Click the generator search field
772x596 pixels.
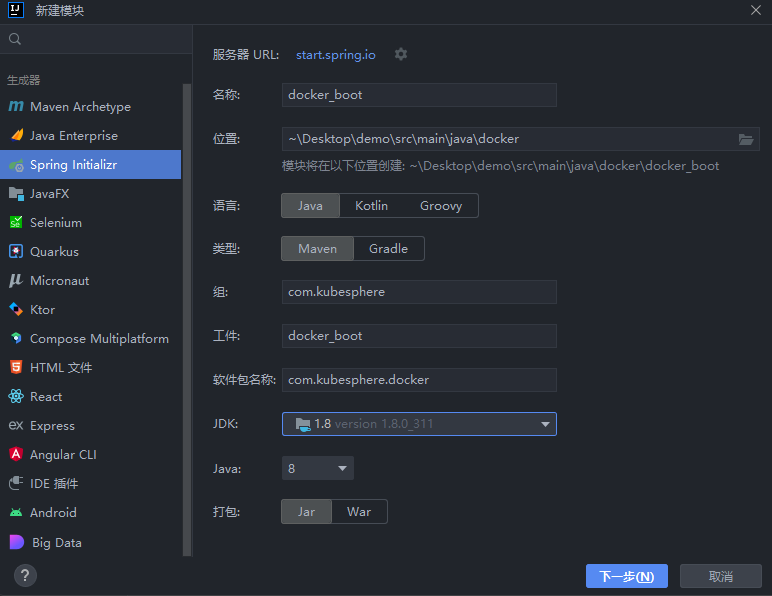pyautogui.click(x=96, y=39)
